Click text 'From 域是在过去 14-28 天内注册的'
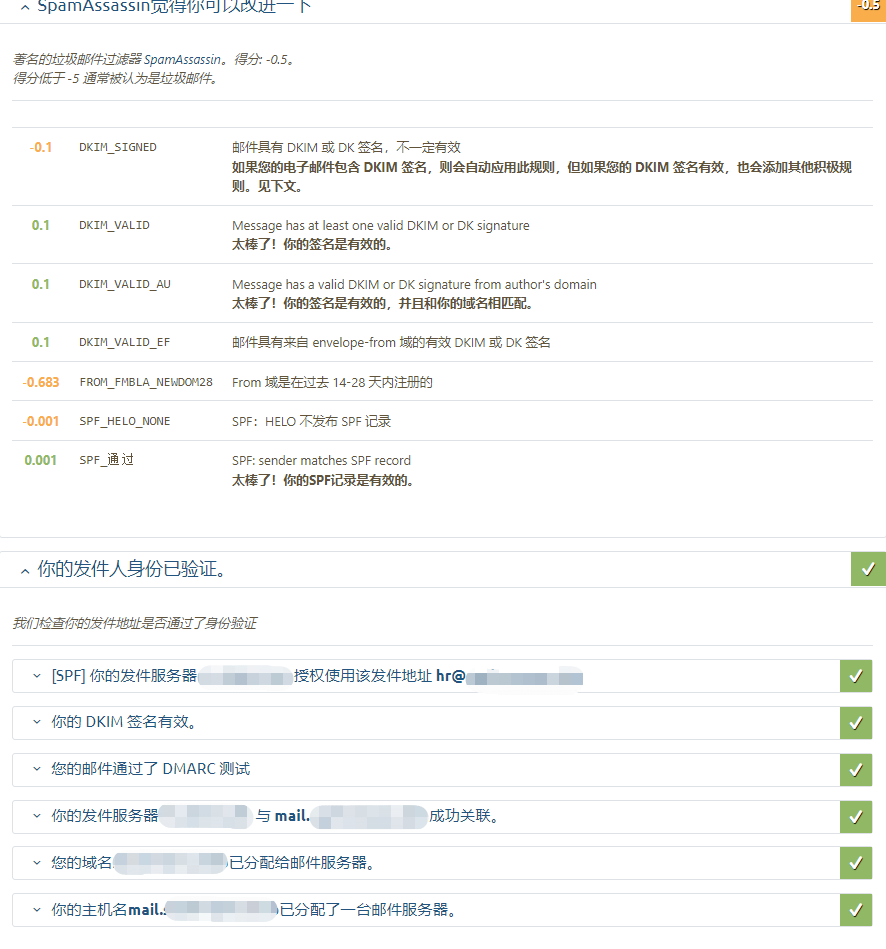886x949 pixels. 332,382
